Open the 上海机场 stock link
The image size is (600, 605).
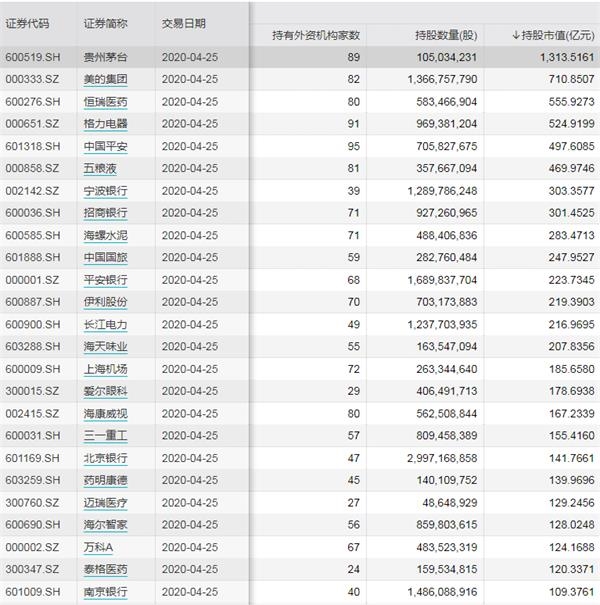(105, 369)
